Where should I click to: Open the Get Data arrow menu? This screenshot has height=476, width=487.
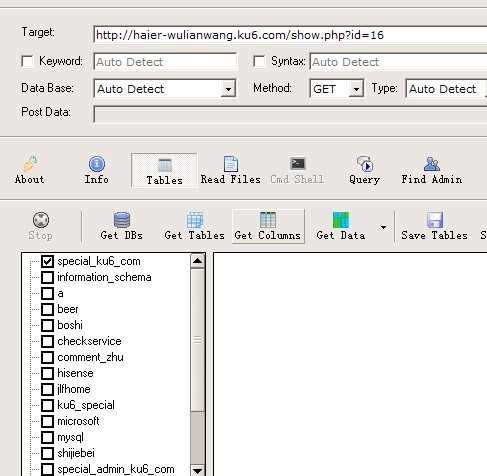click(384, 227)
